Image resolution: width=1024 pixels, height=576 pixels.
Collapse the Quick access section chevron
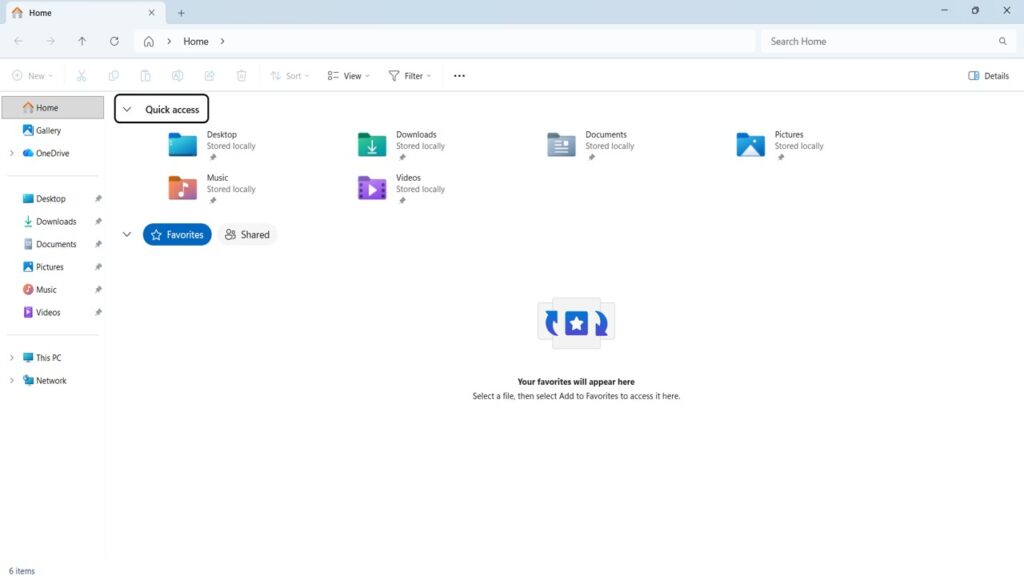[x=127, y=110]
